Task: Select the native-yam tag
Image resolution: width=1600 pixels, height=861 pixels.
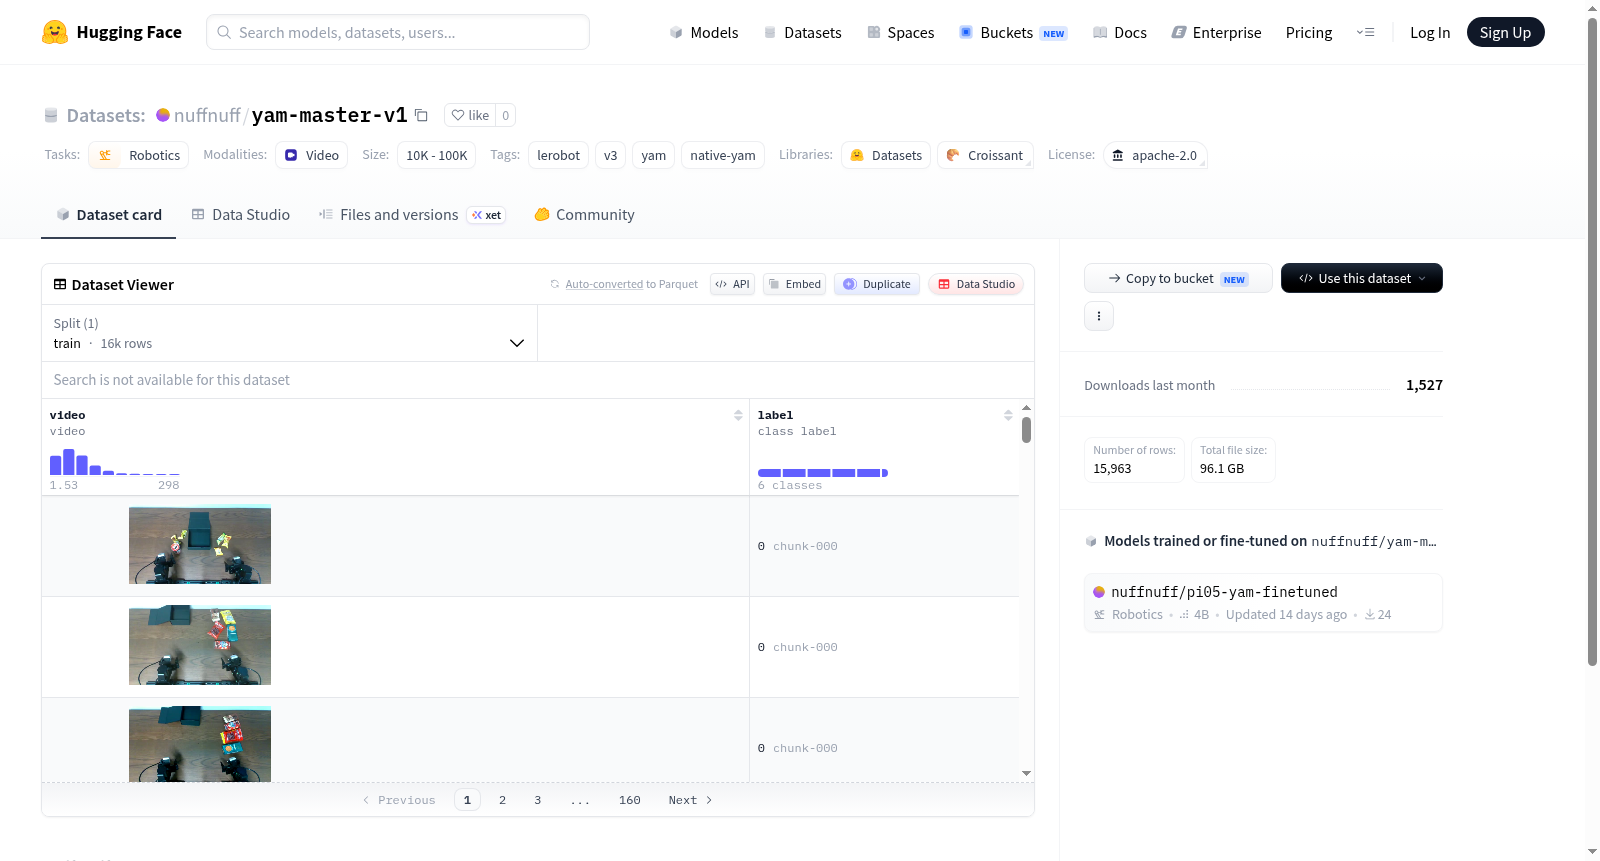Action: pyautogui.click(x=723, y=155)
